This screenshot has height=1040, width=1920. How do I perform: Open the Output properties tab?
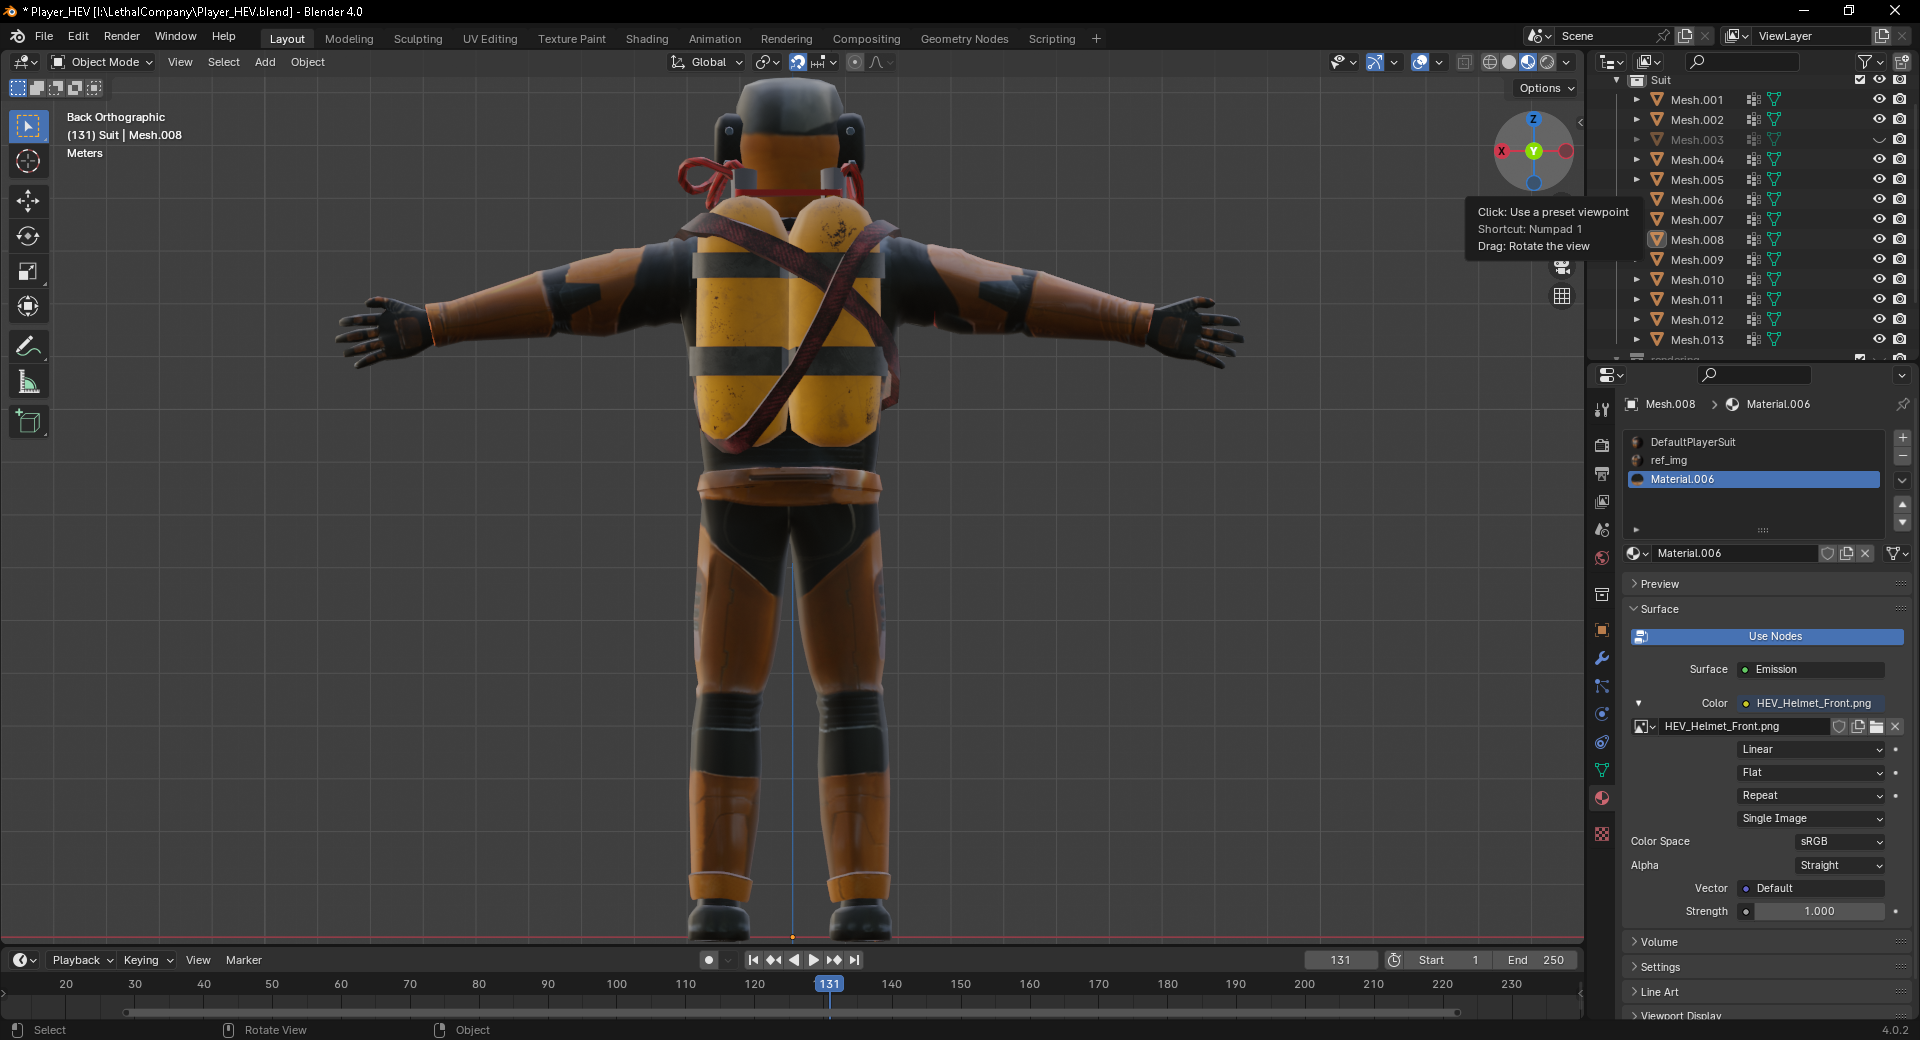coord(1602,473)
